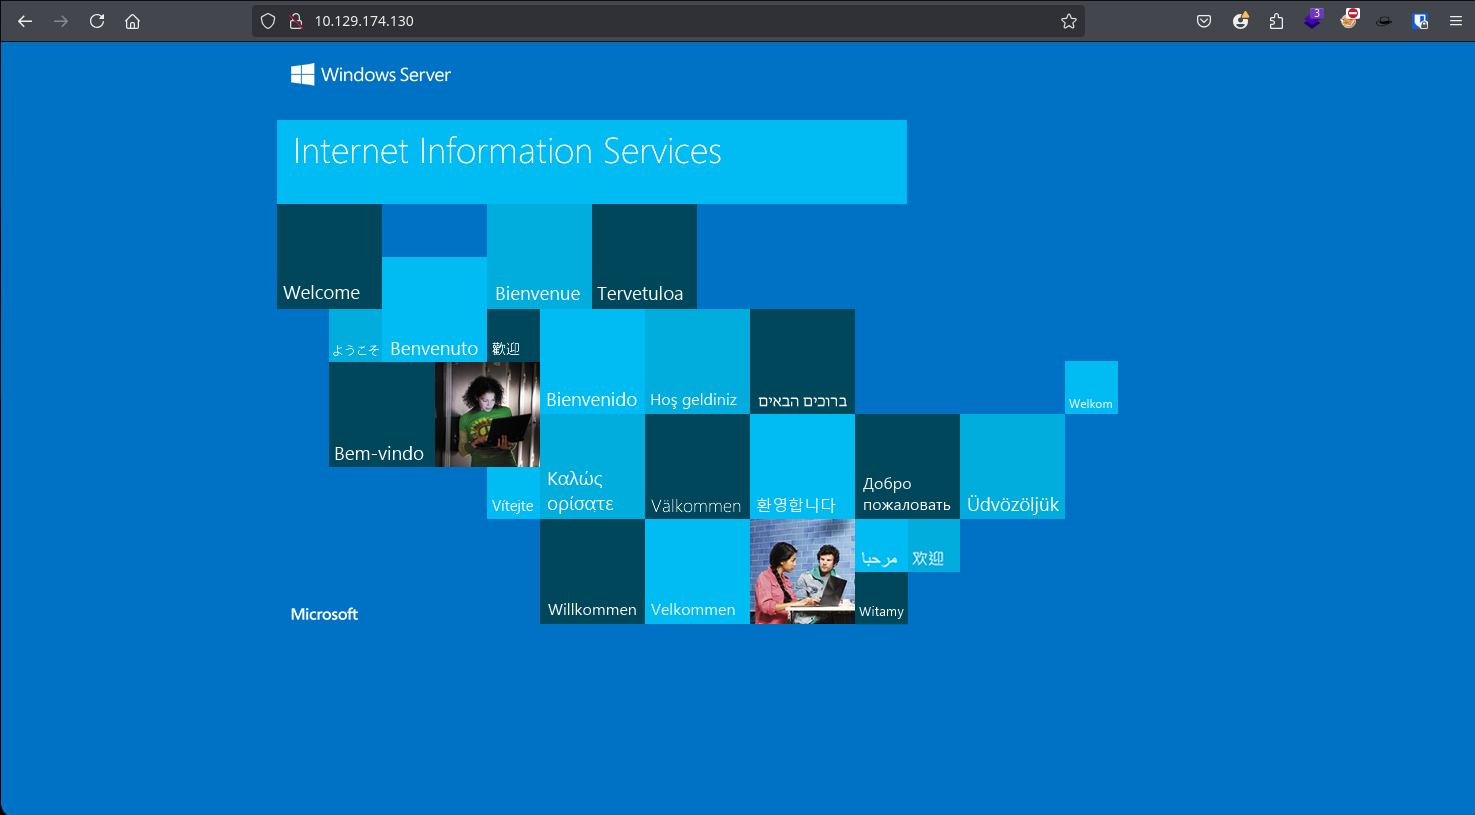Open the FoxyProxy fox extension icon
1475x815 pixels.
(x=1349, y=19)
